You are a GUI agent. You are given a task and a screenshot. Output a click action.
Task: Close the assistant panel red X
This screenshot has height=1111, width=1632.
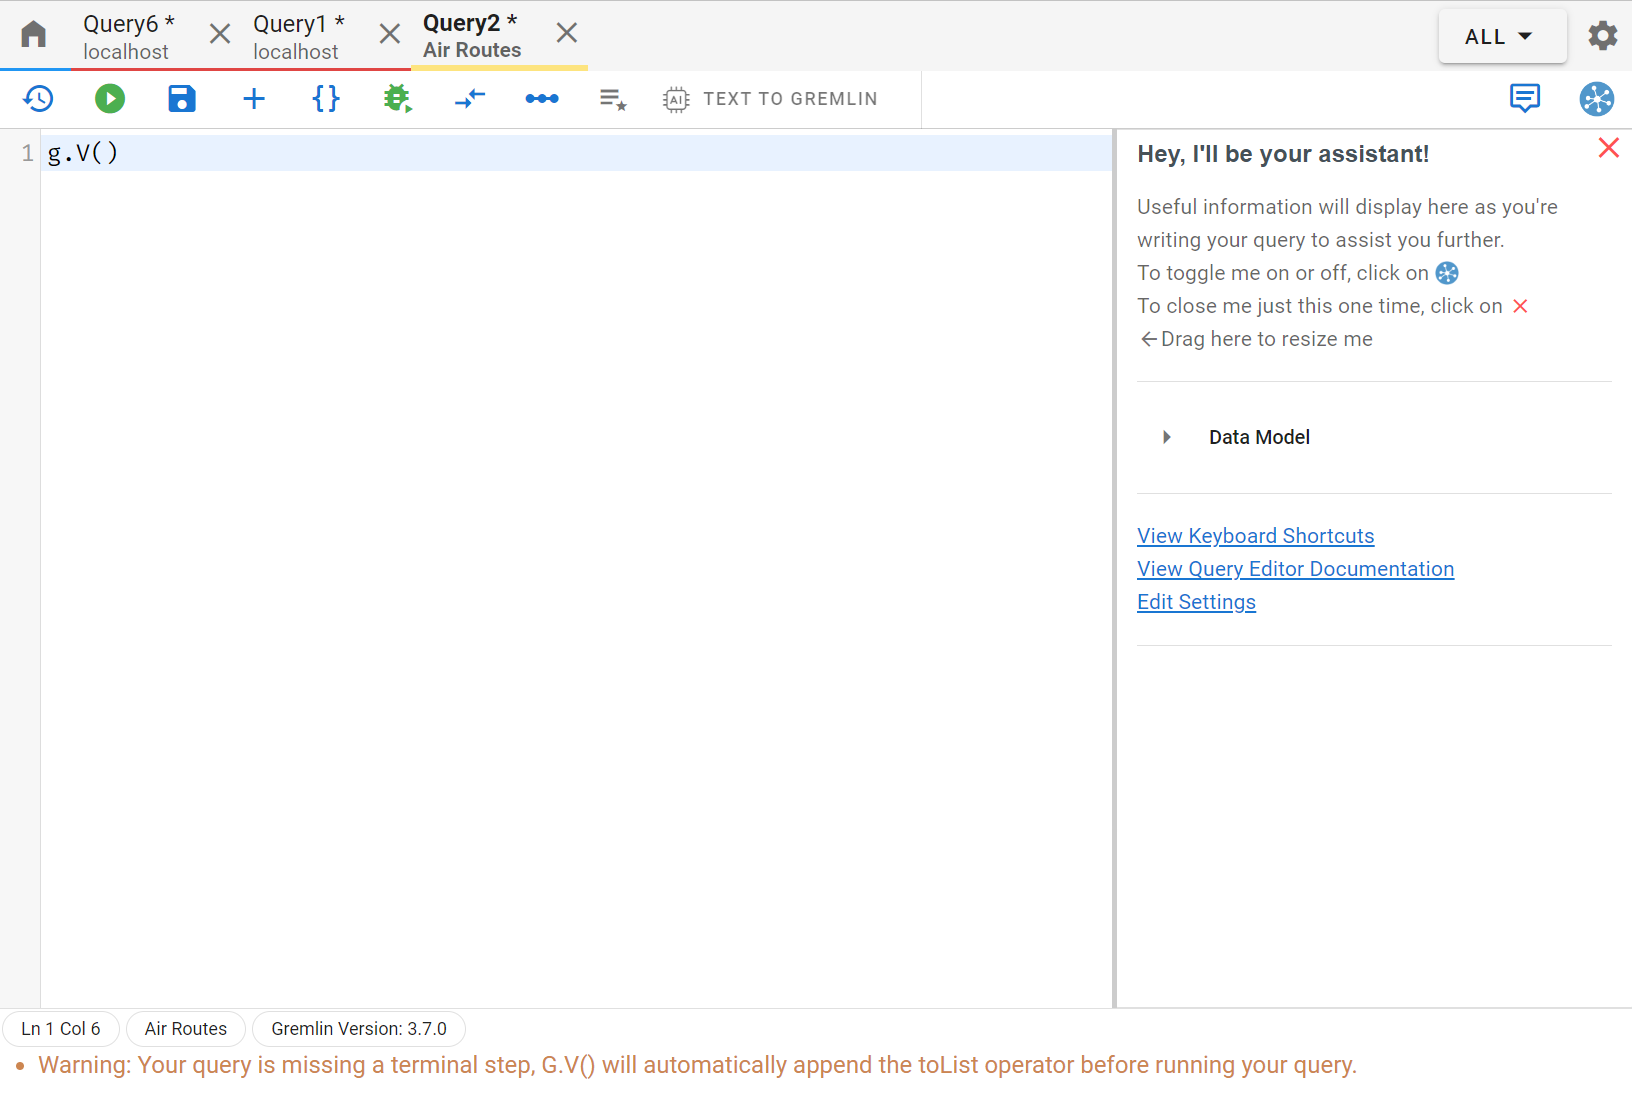(1609, 148)
